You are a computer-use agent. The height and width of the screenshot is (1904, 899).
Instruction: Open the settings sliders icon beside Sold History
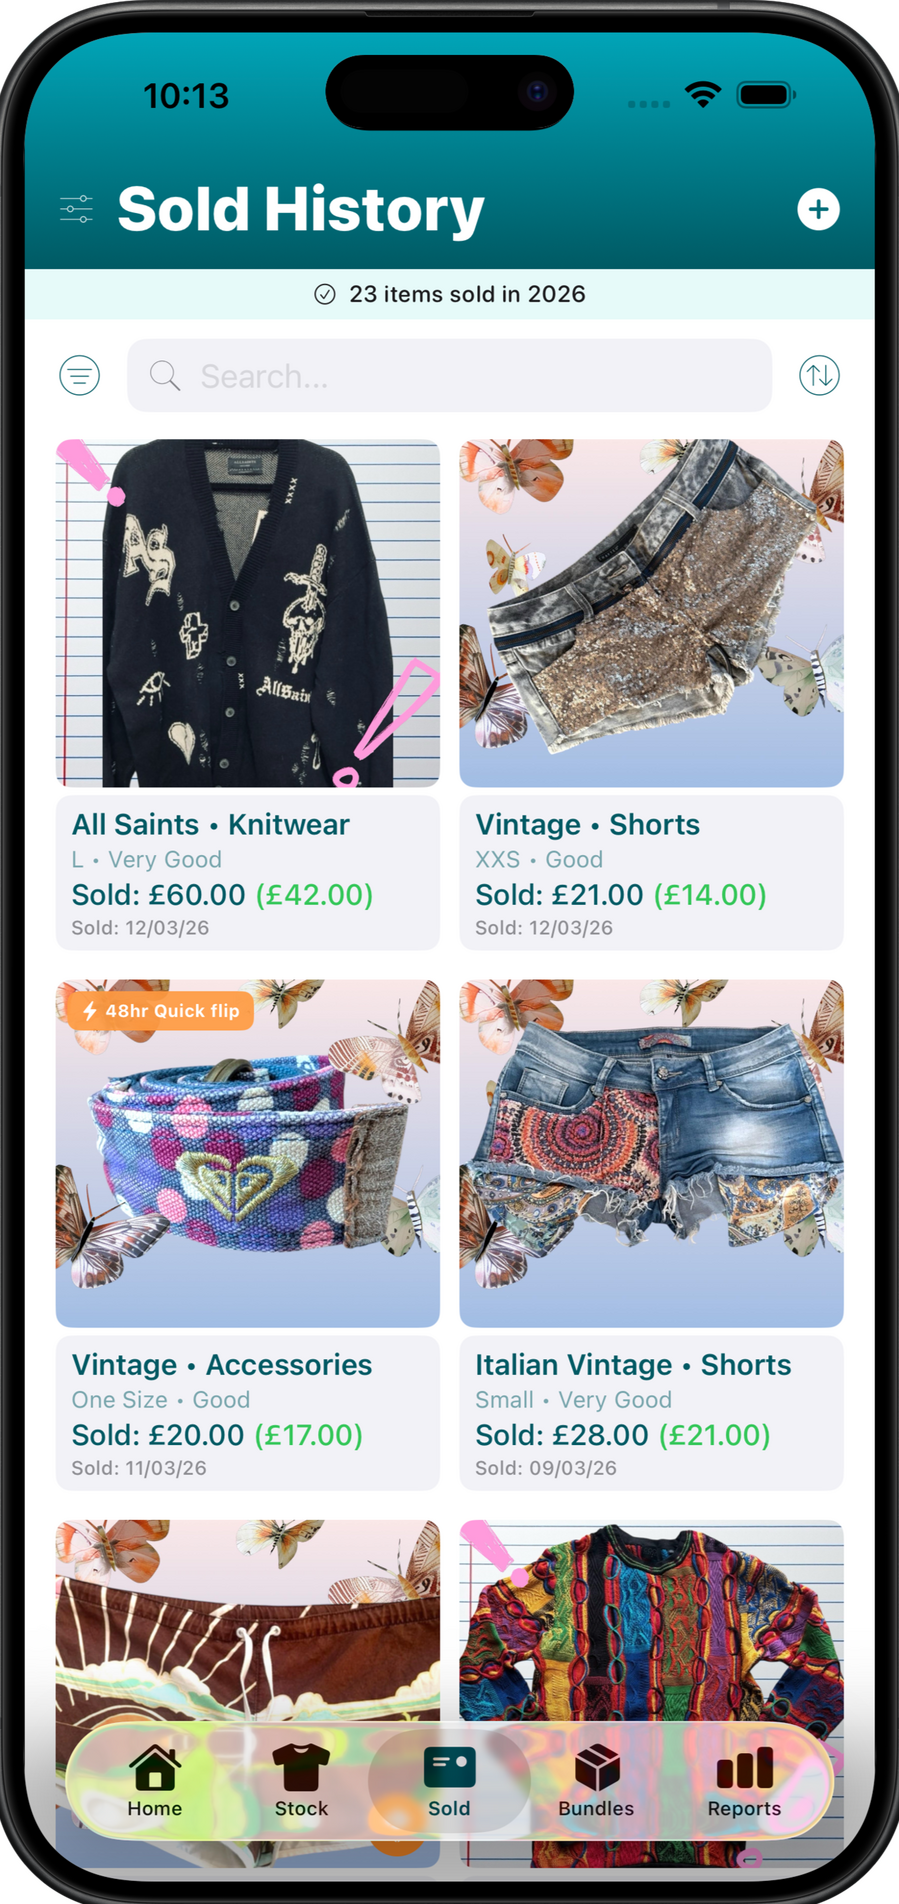coord(76,209)
